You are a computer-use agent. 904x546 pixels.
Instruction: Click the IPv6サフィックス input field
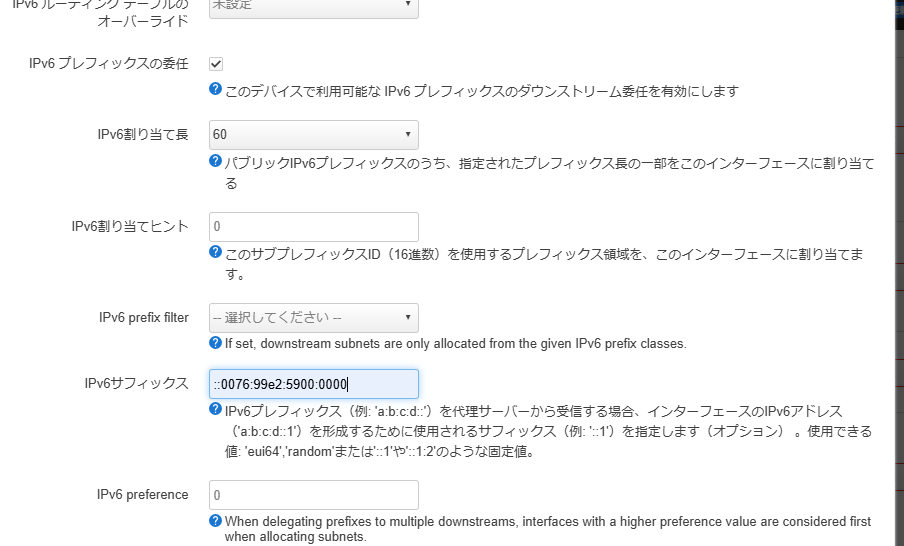314,384
